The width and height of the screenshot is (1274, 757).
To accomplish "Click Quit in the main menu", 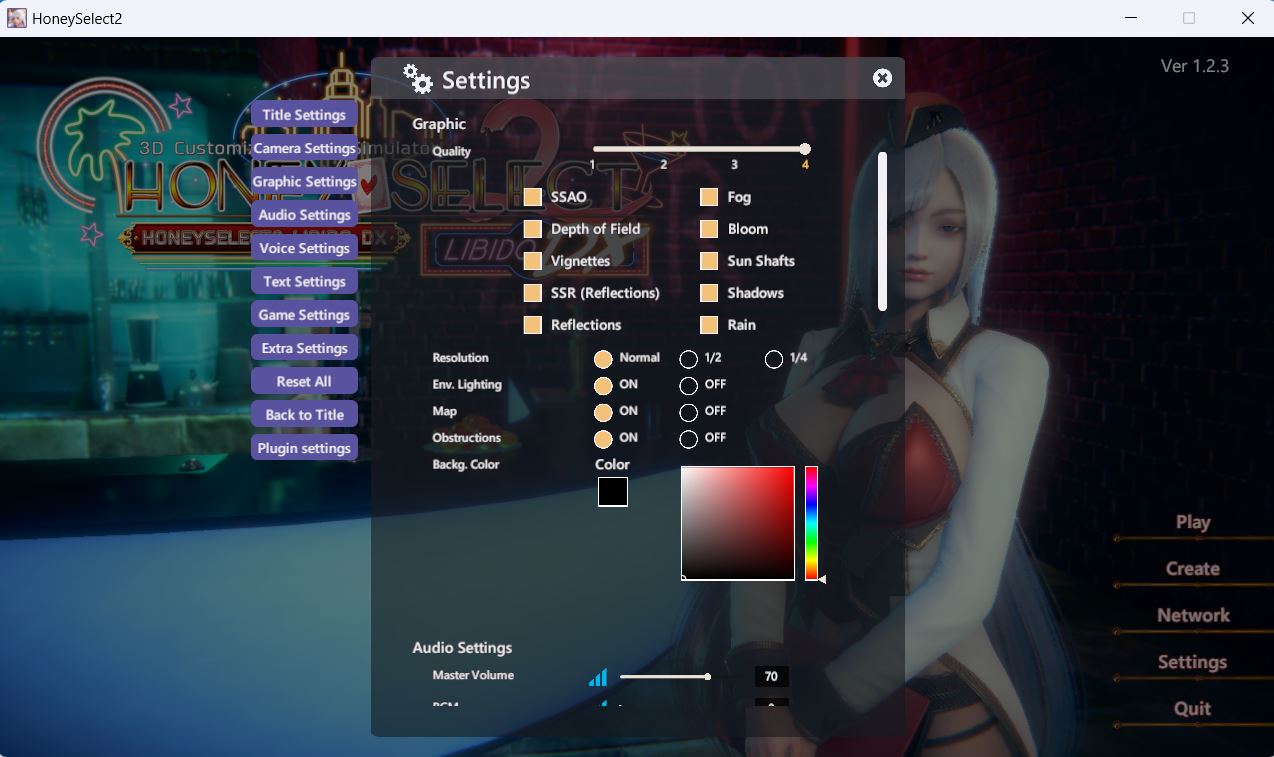I will pos(1193,708).
